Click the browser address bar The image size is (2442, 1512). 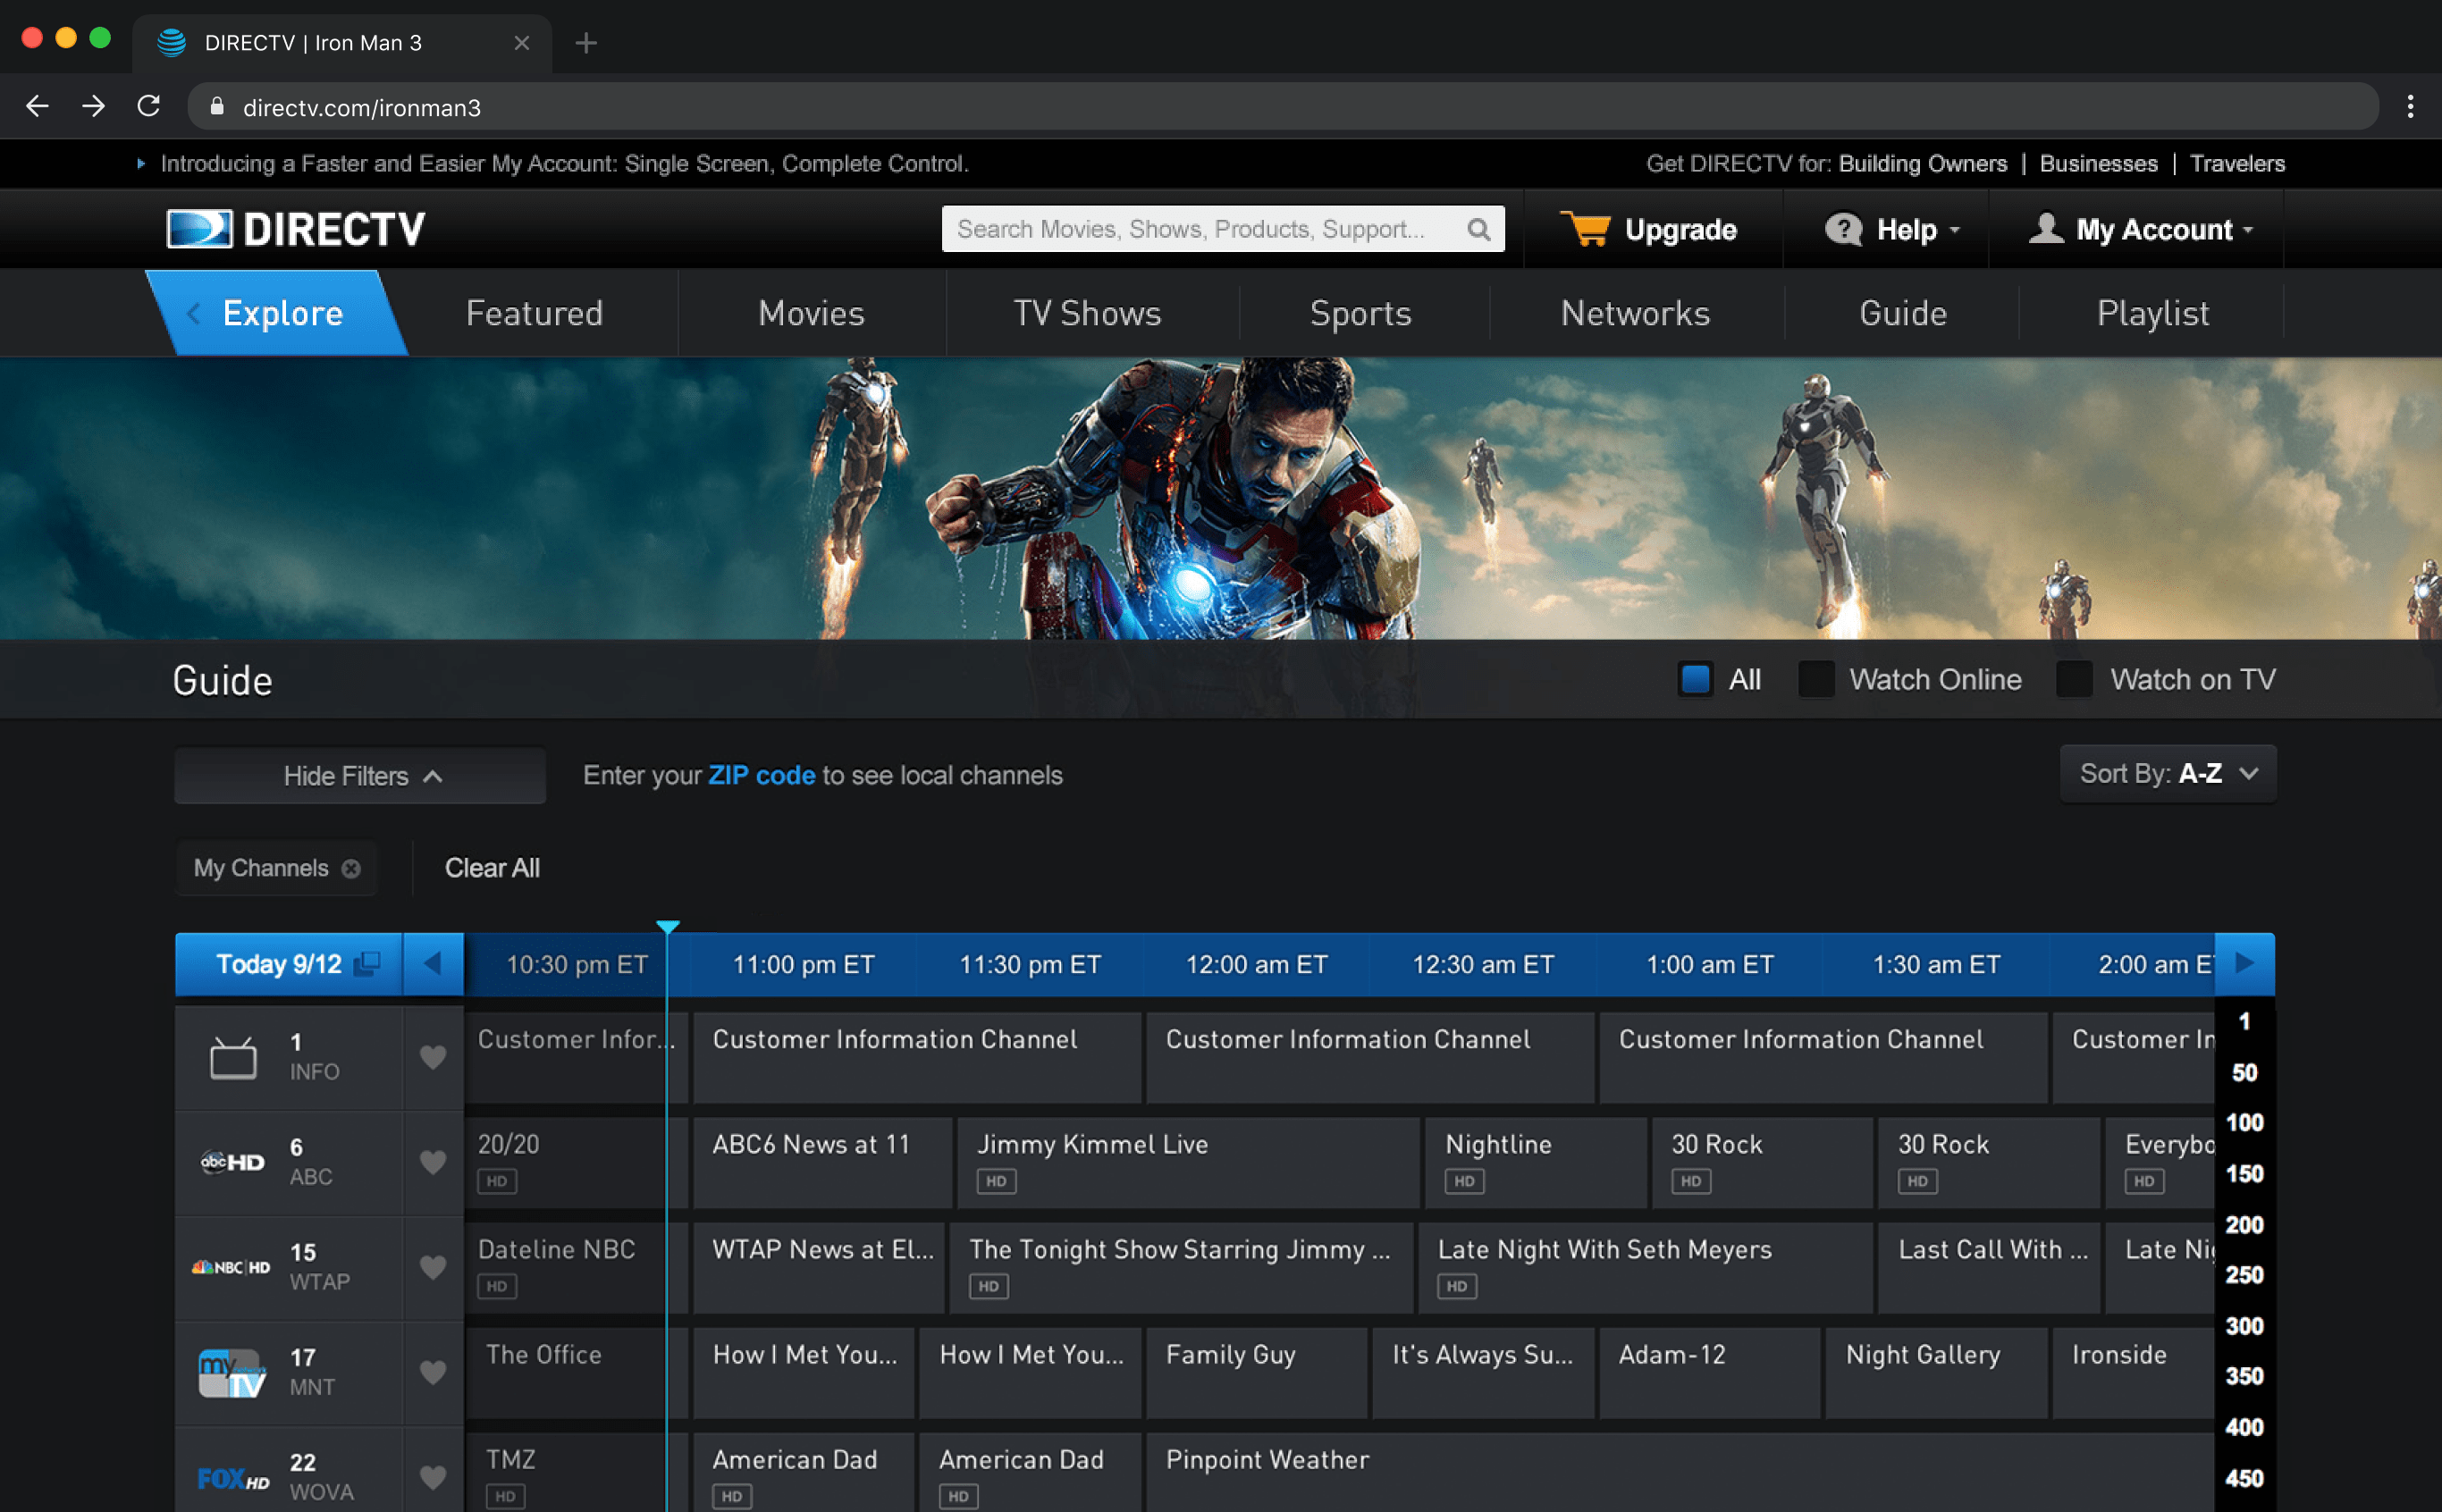pyautogui.click(x=1283, y=106)
